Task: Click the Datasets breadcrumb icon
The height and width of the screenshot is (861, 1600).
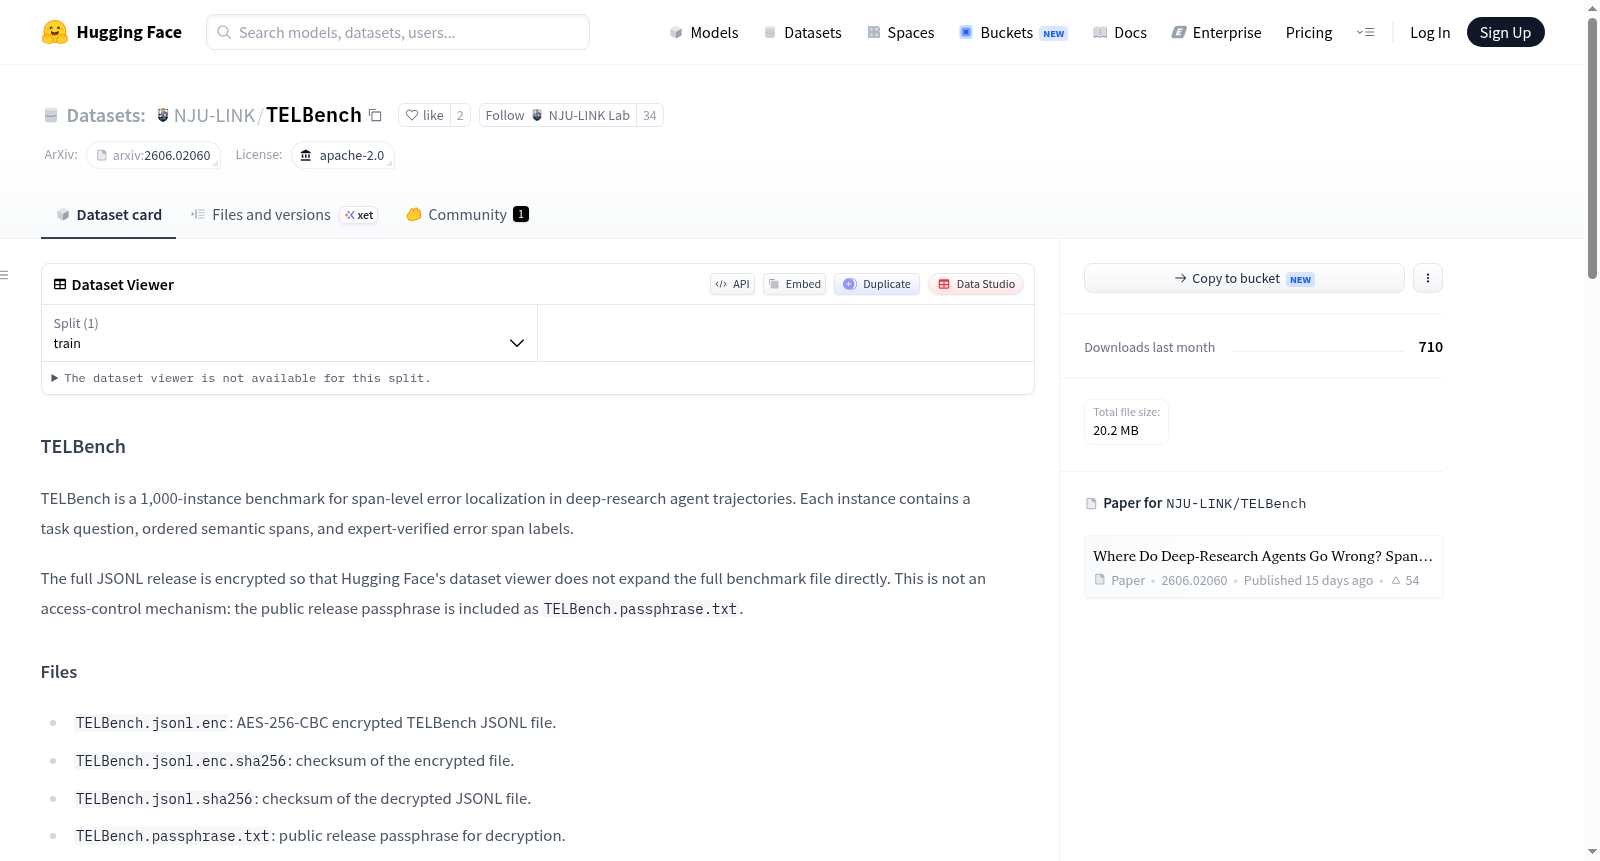Action: point(51,115)
